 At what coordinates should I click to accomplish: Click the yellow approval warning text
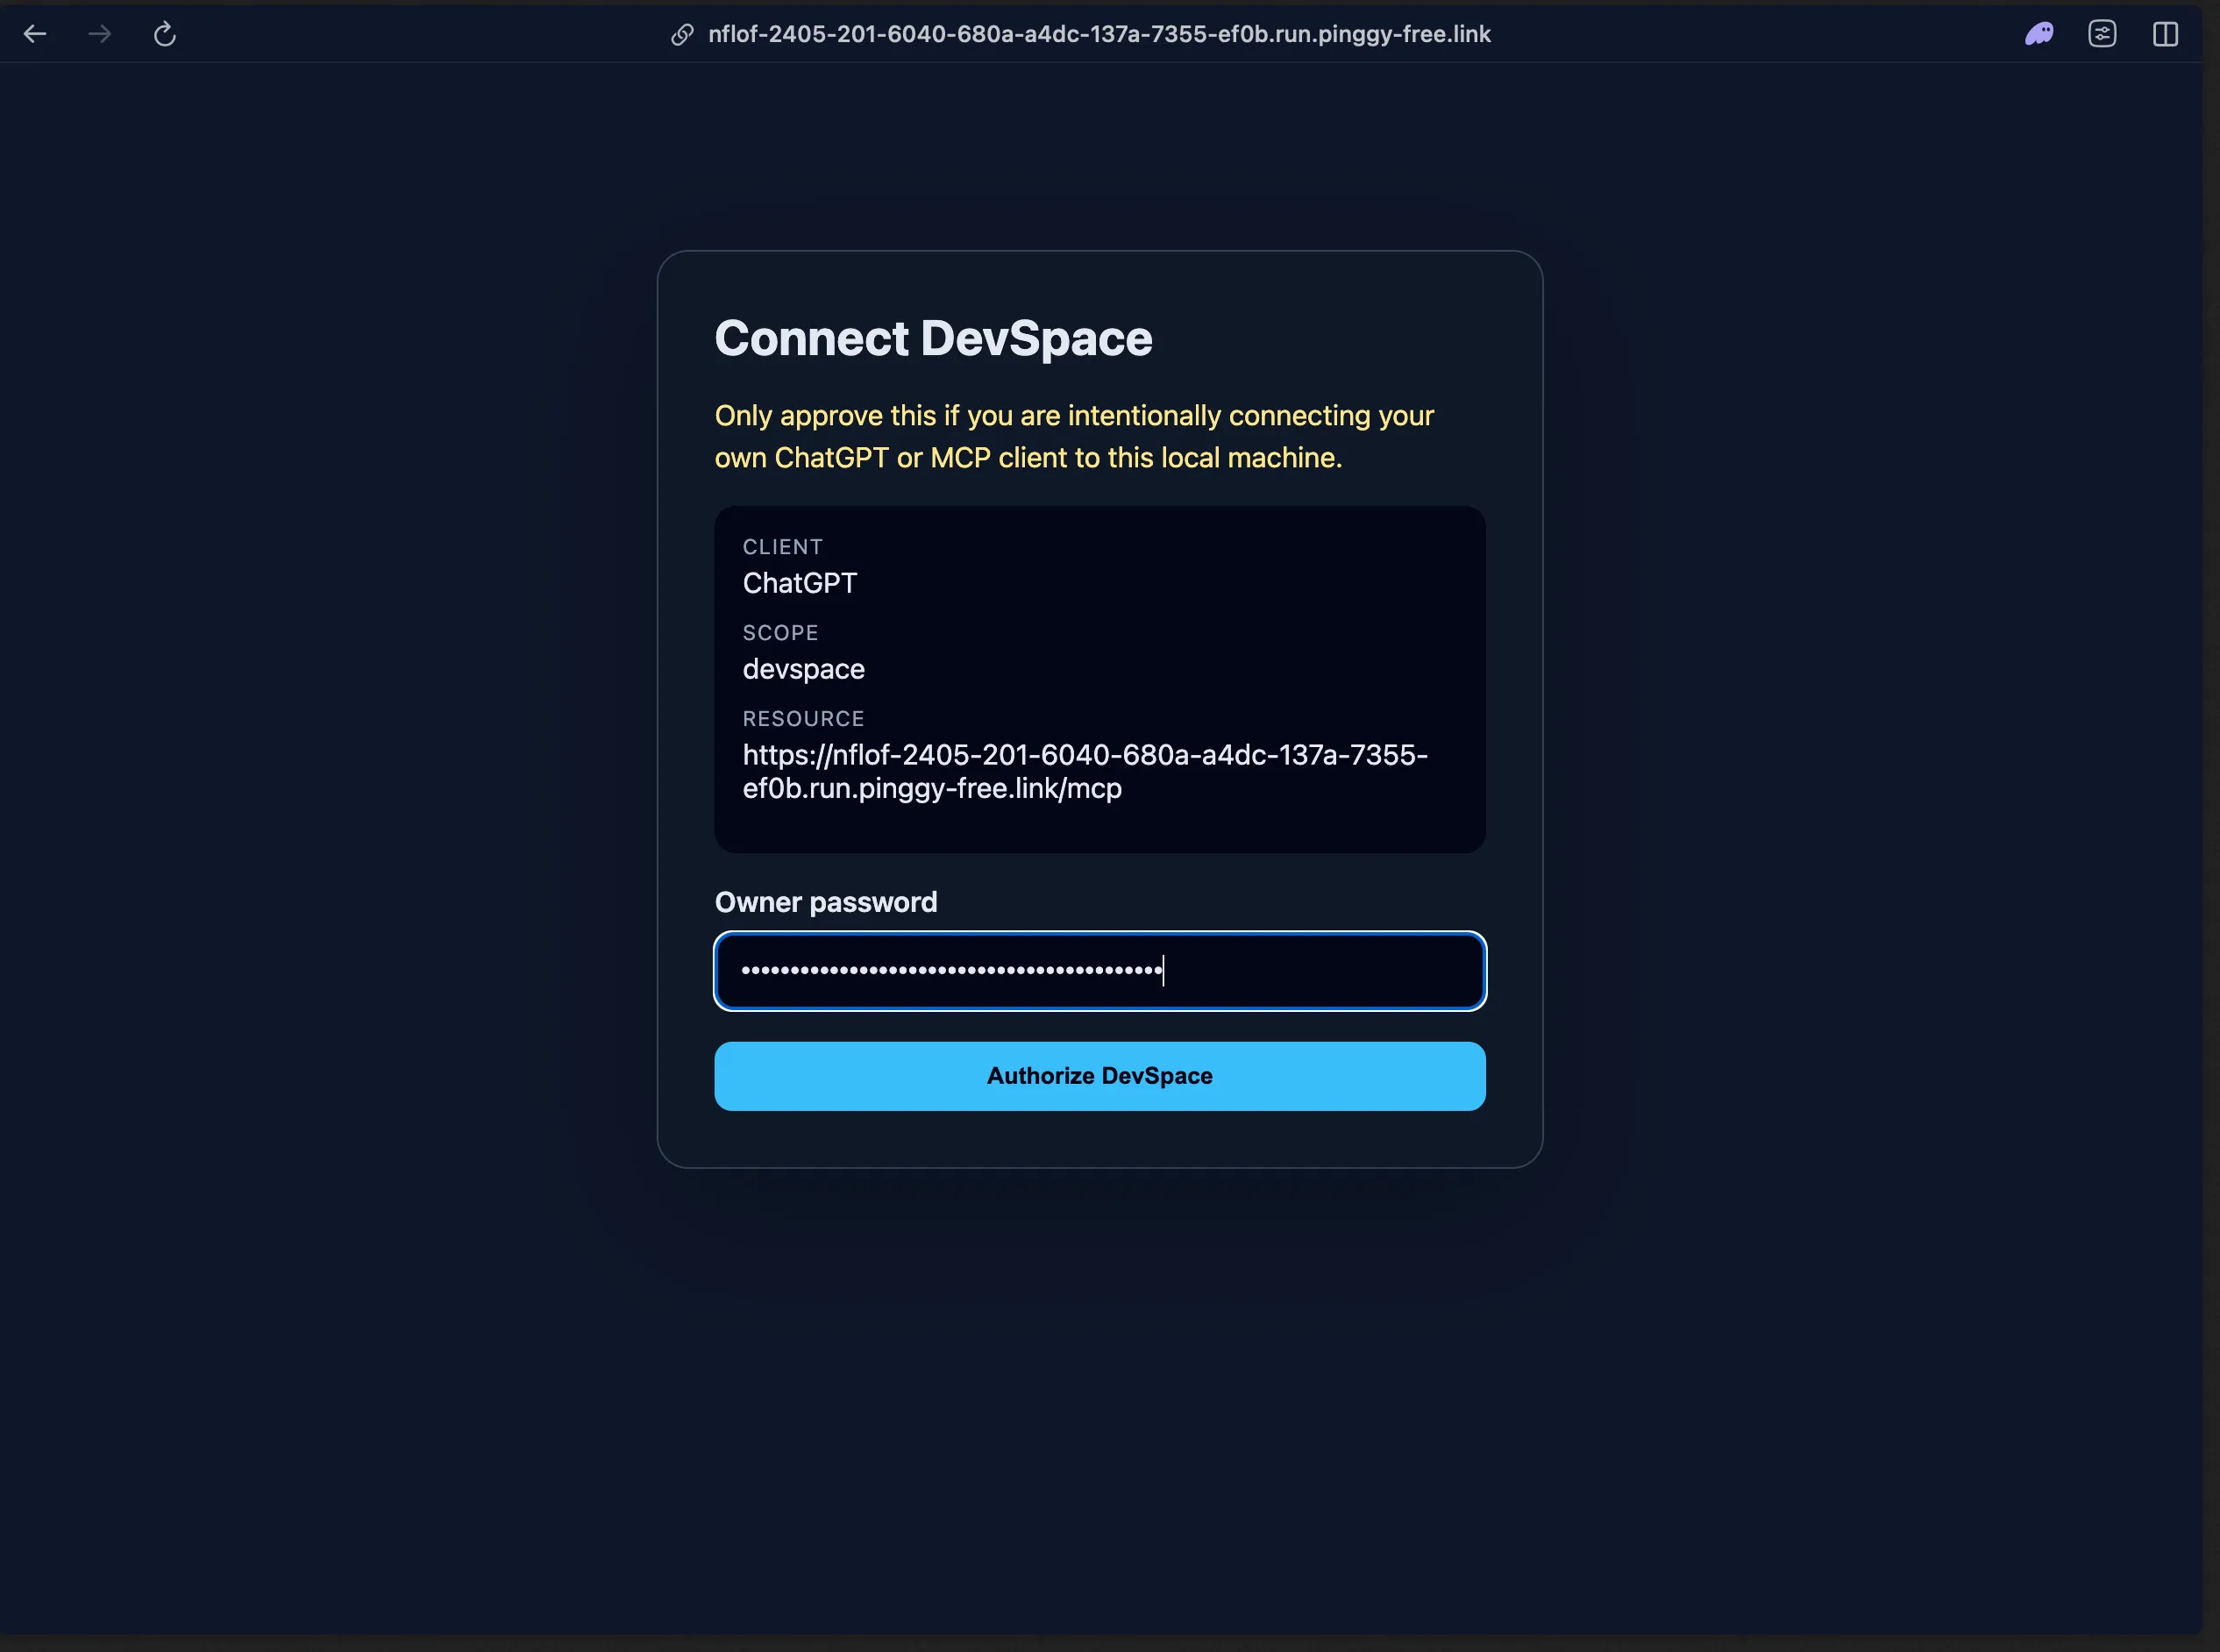(x=1074, y=437)
